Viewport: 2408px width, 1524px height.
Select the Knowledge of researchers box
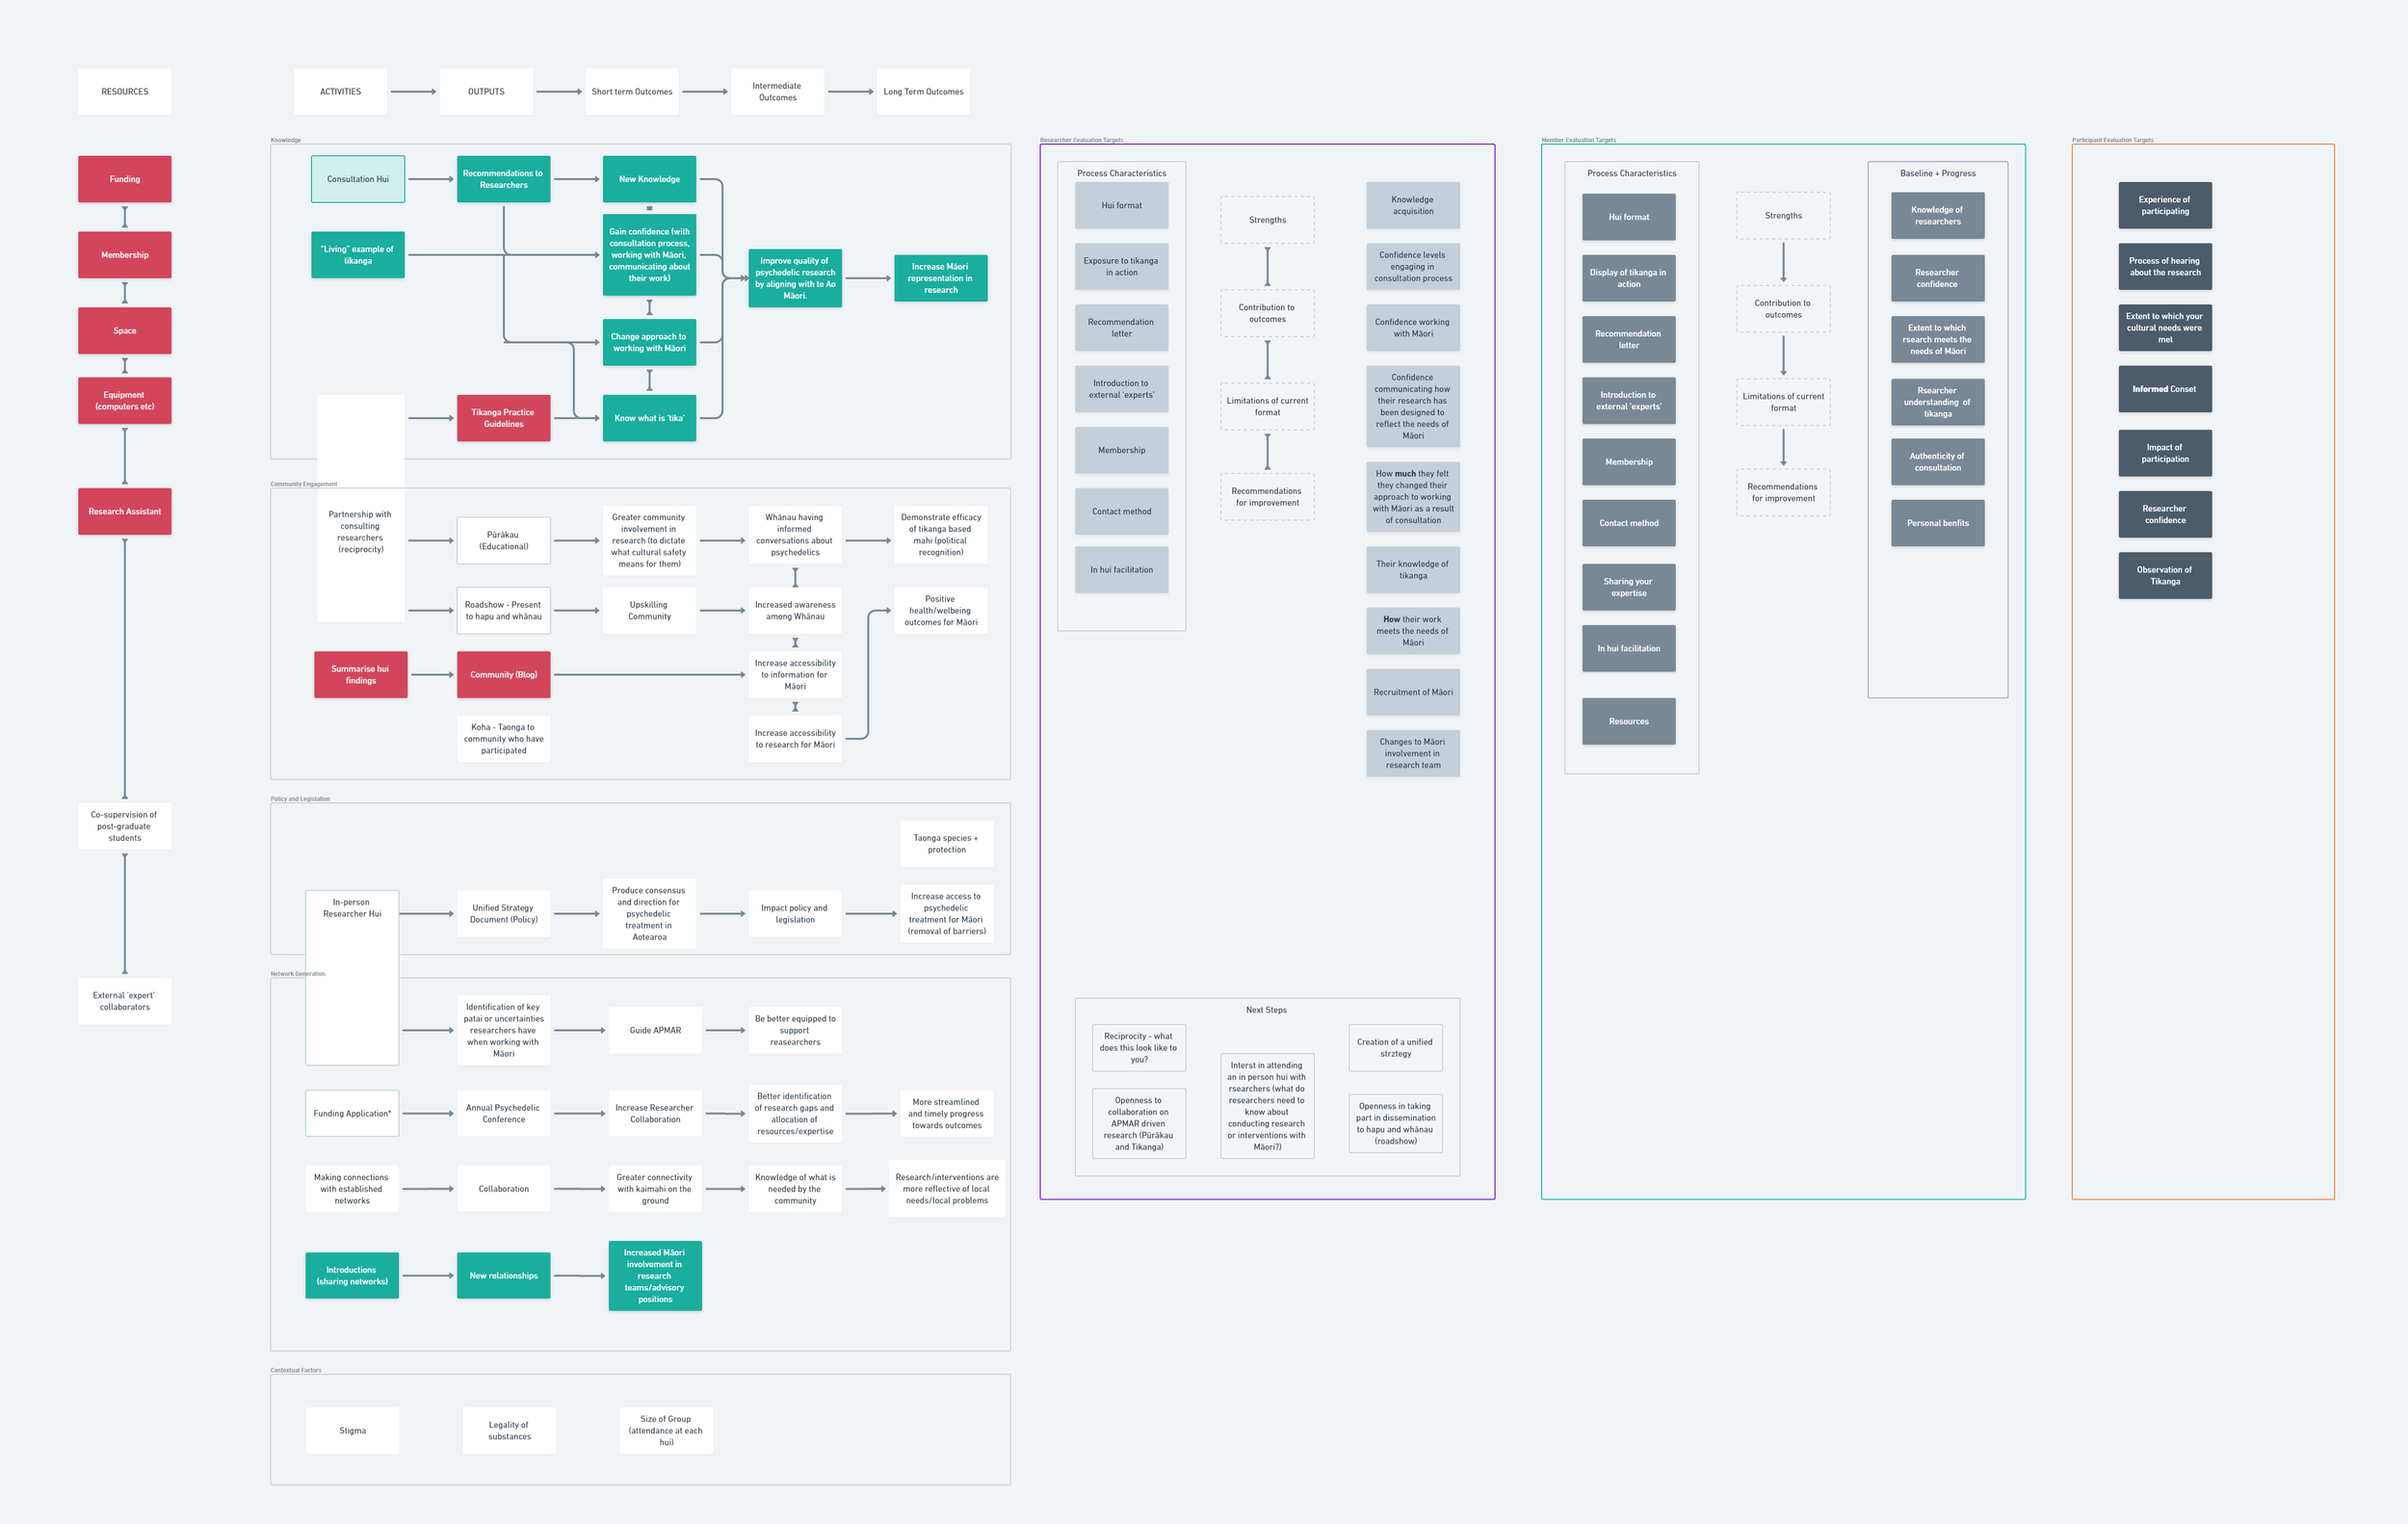tap(1938, 216)
